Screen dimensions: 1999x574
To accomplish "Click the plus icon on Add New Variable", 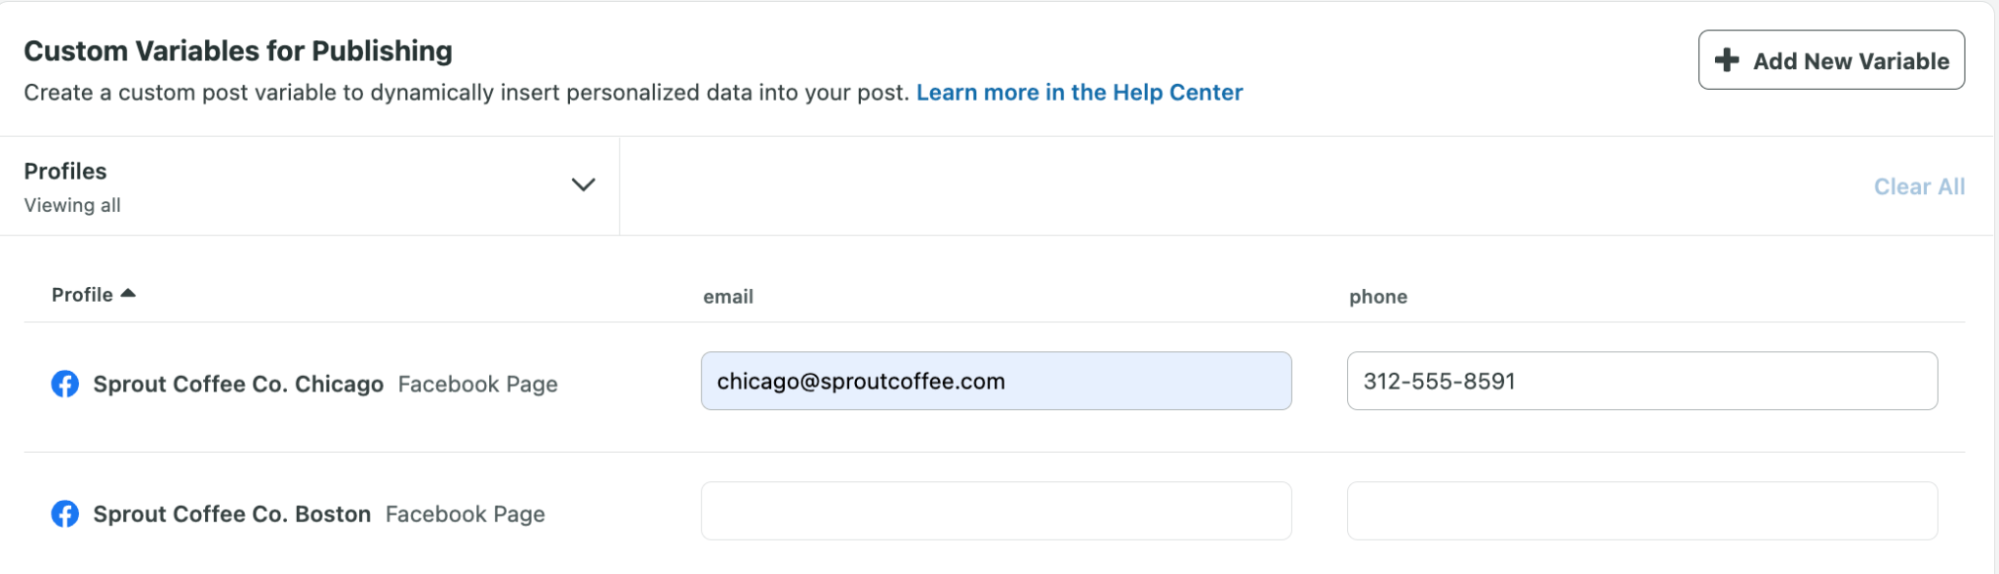I will tap(1726, 60).
